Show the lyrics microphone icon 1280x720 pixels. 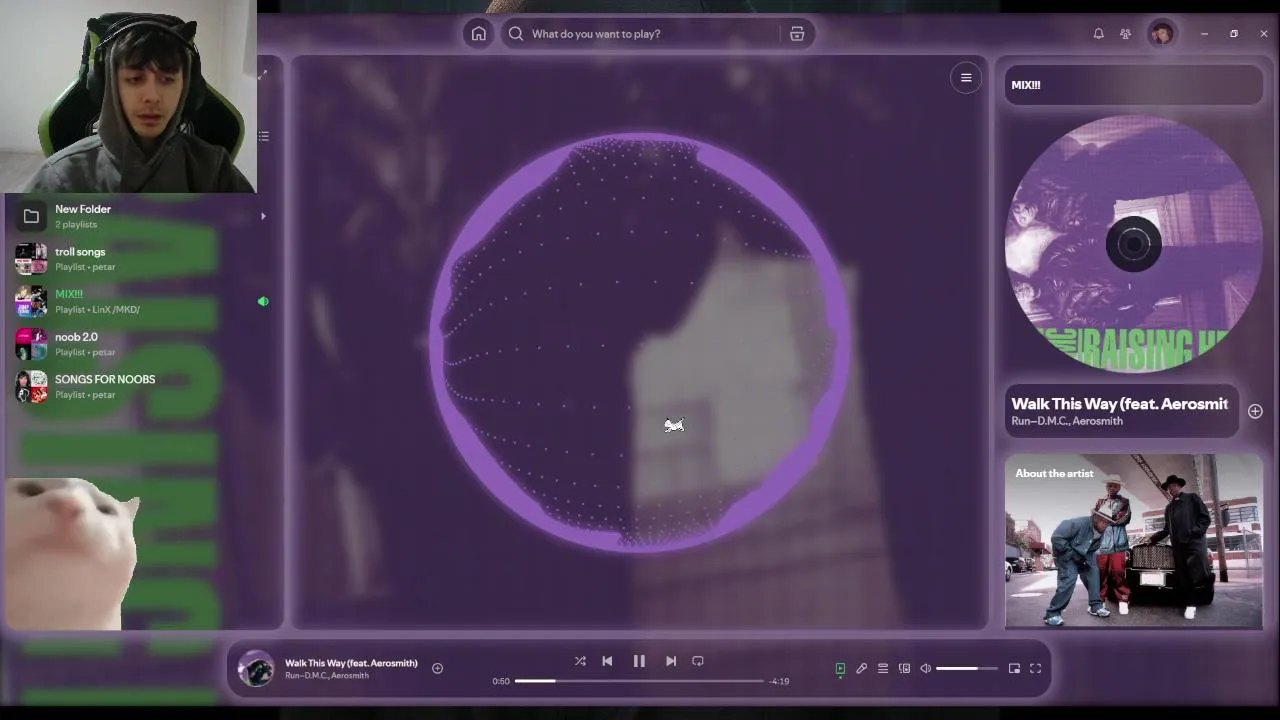(x=861, y=668)
